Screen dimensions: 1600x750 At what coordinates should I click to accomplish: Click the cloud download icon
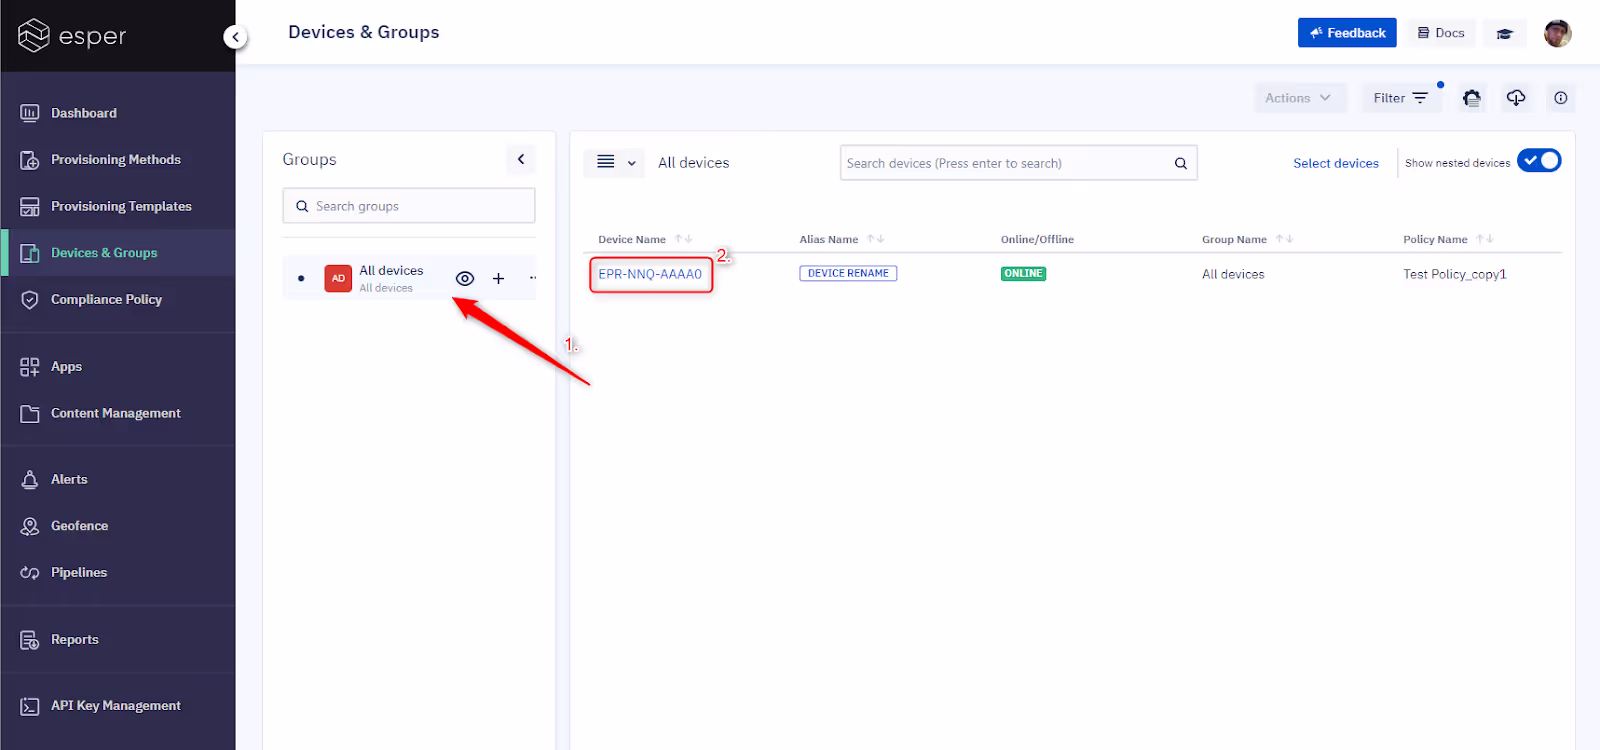click(1516, 98)
